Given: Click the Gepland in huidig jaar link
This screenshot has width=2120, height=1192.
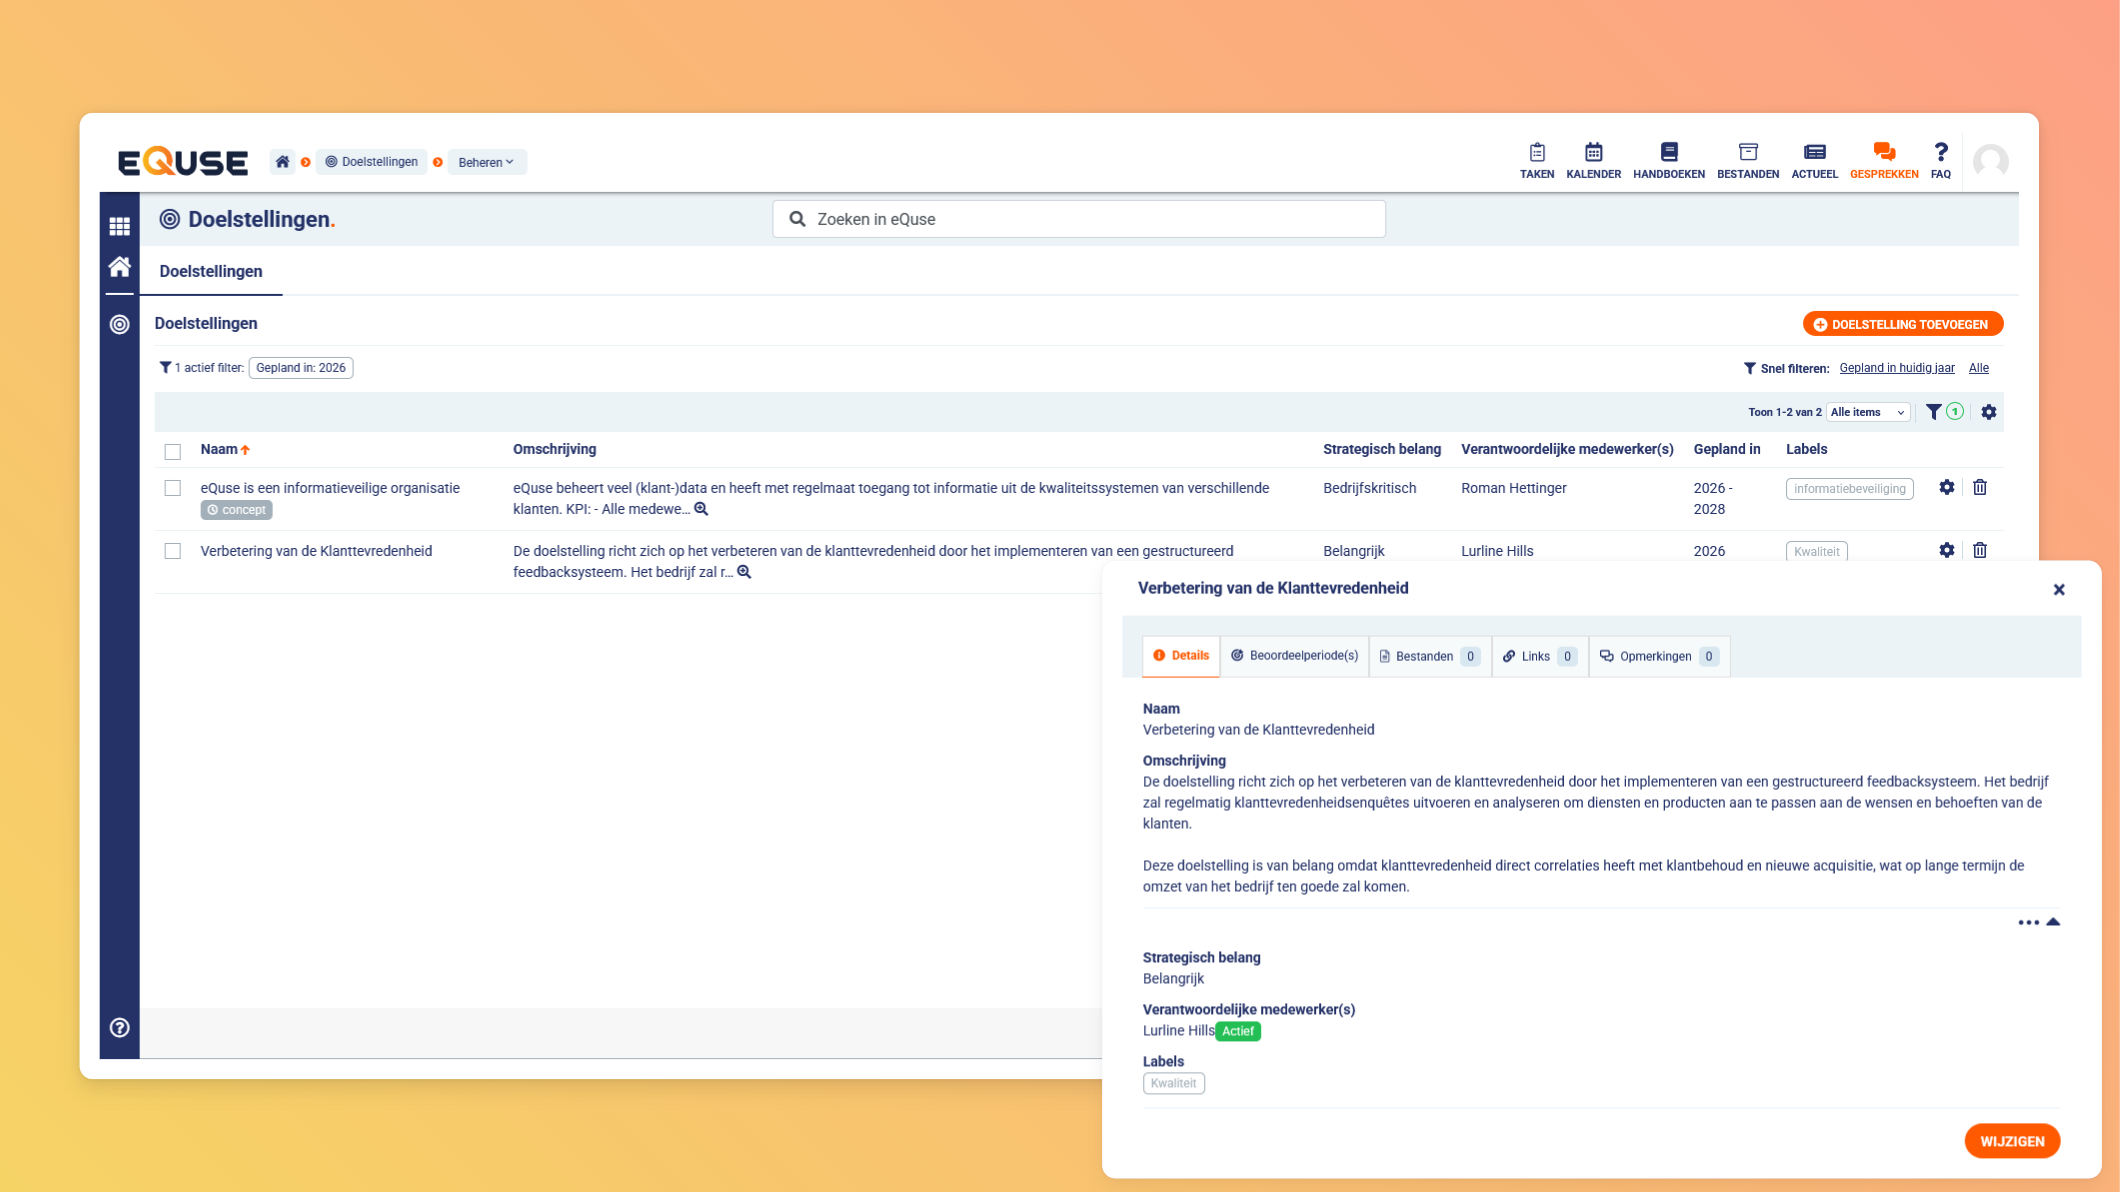Looking at the screenshot, I should pyautogui.click(x=1896, y=368).
